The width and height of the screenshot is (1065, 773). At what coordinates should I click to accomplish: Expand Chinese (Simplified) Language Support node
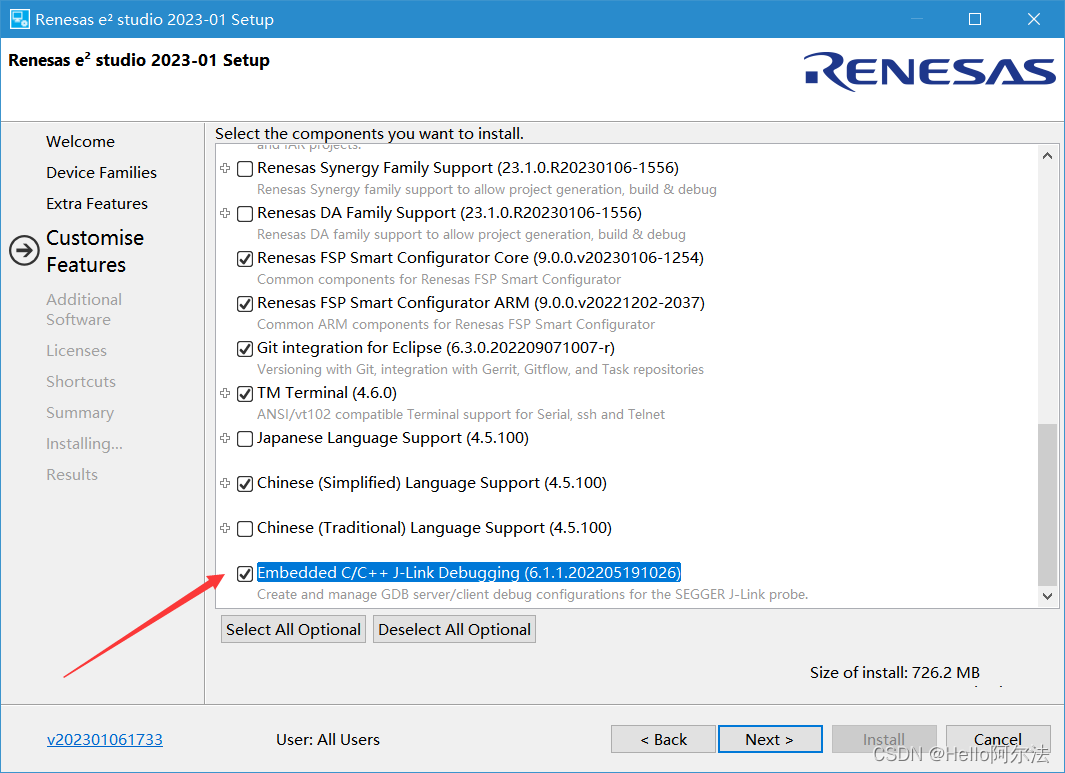[225, 483]
